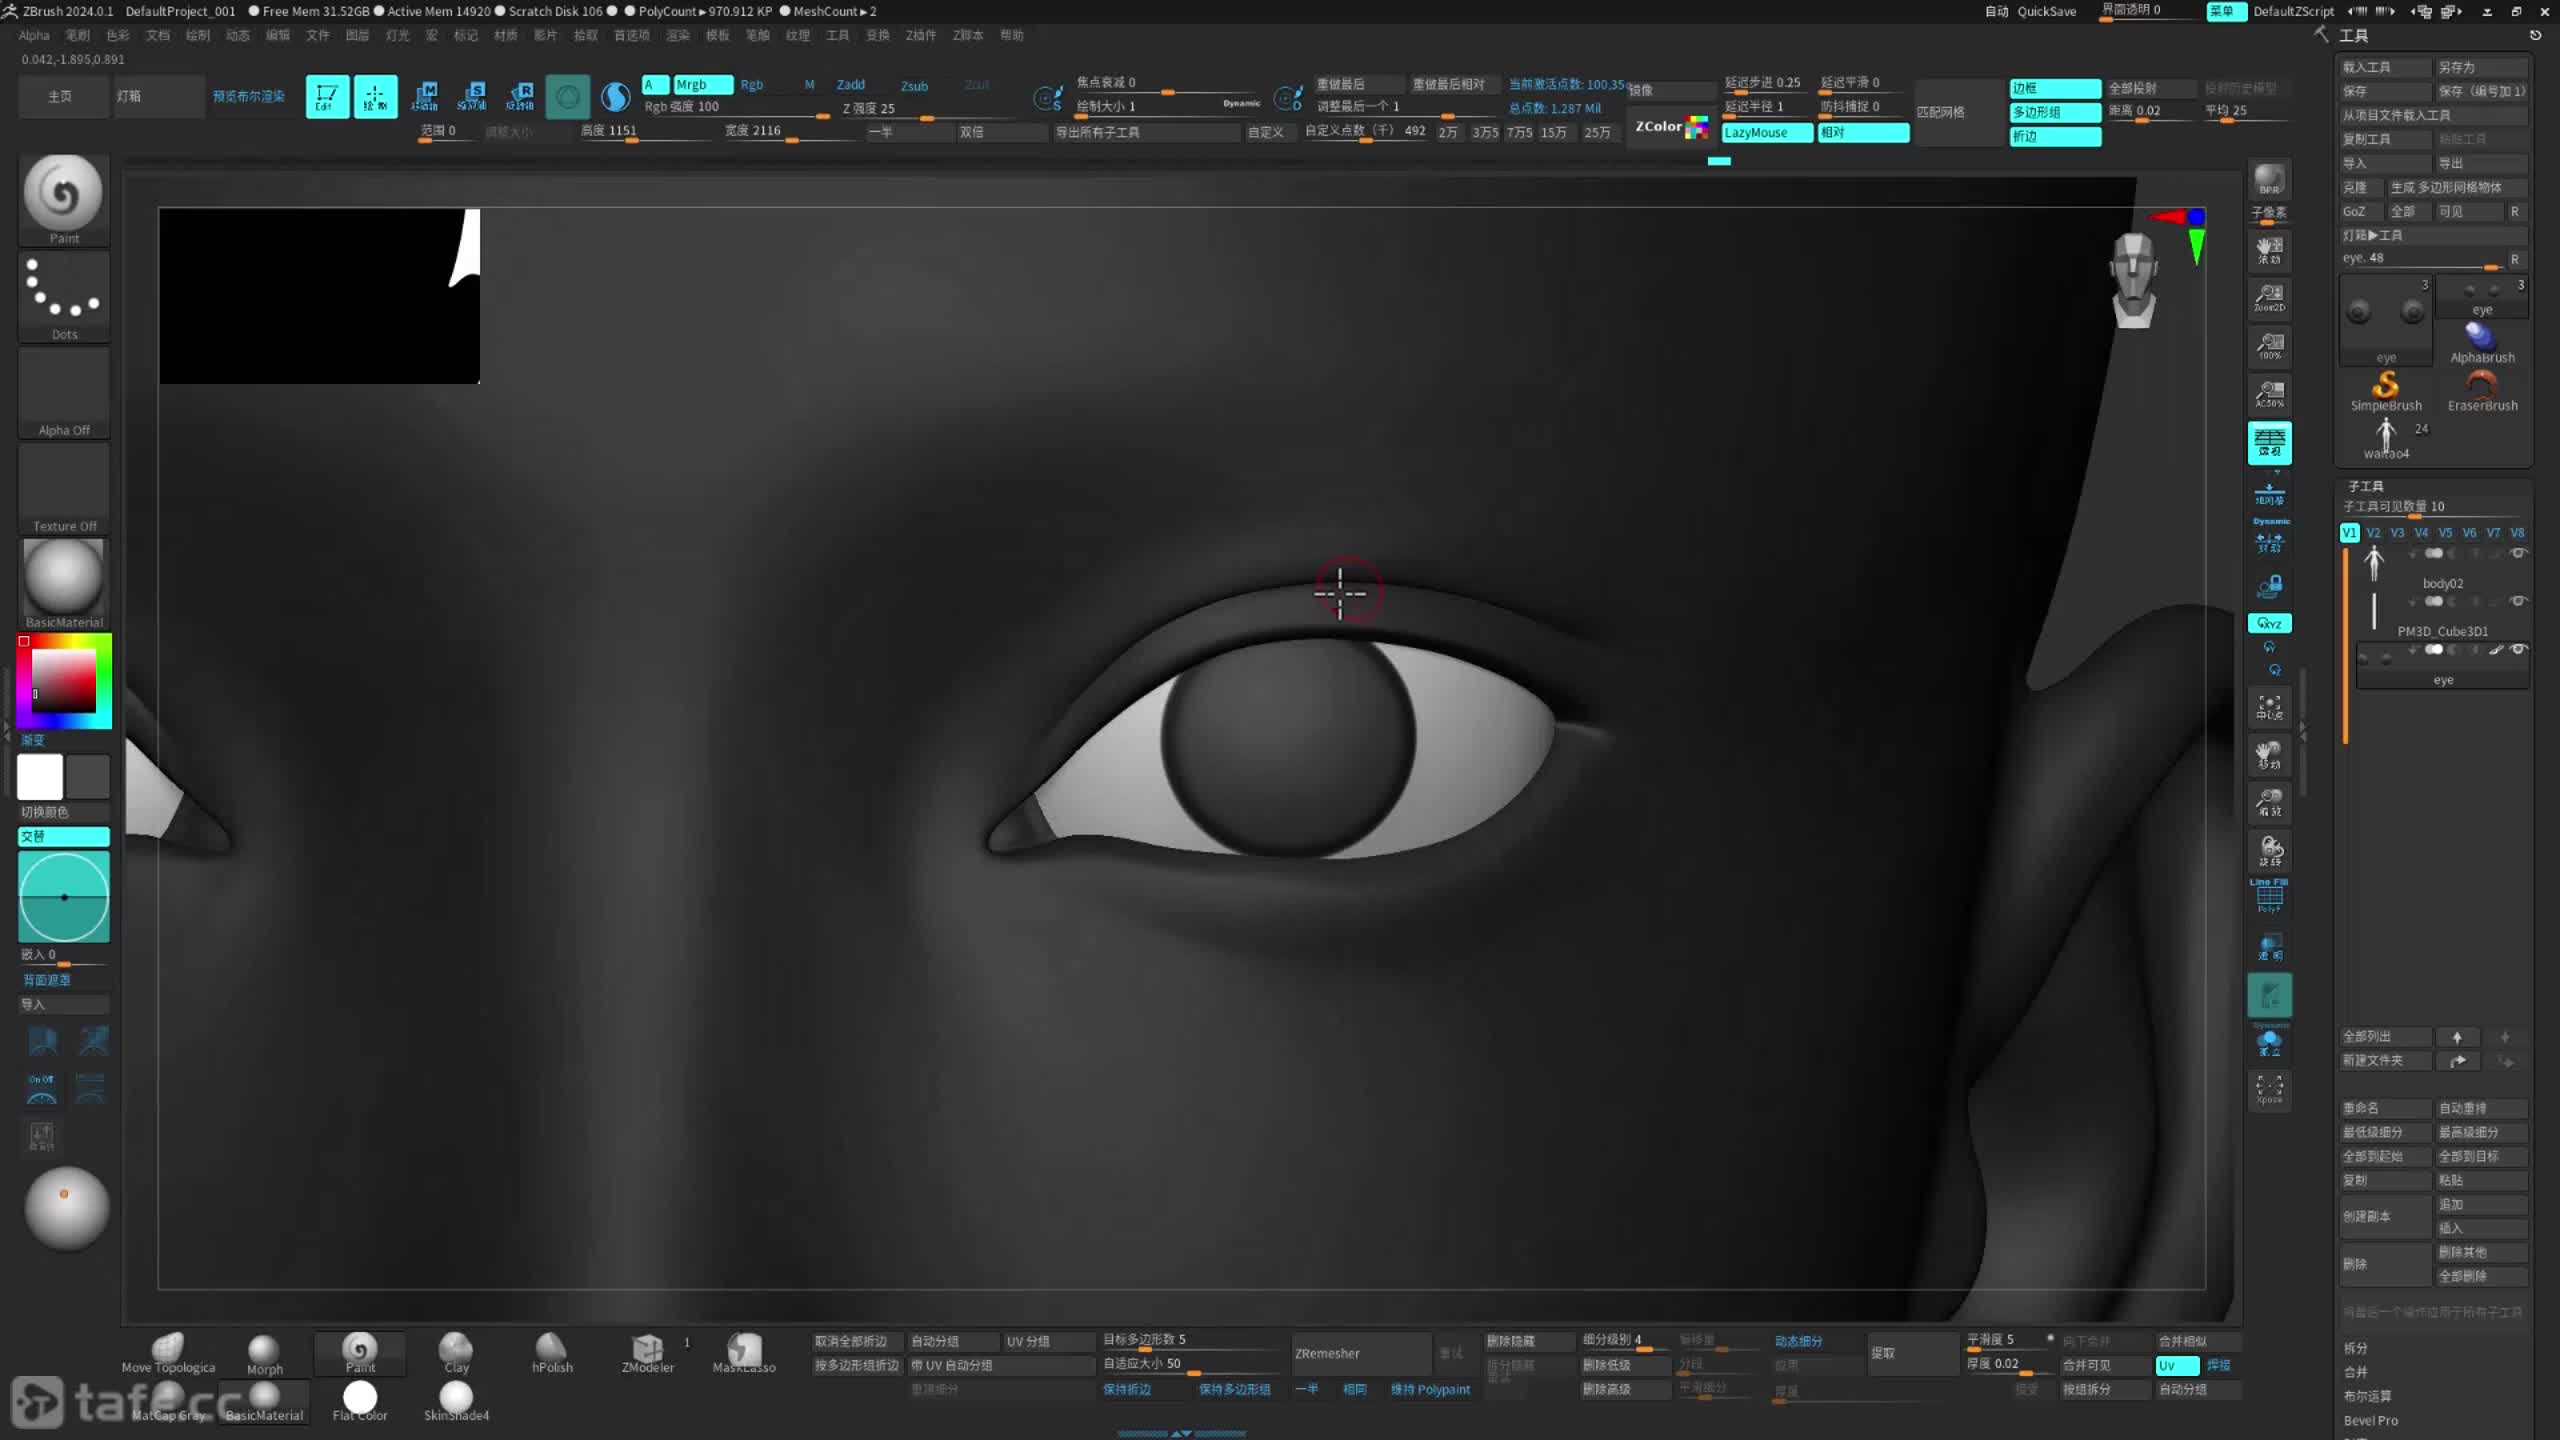This screenshot has width=2560, height=1440.
Task: Click the Zoom2D icon
Action: pyautogui.click(x=2269, y=297)
